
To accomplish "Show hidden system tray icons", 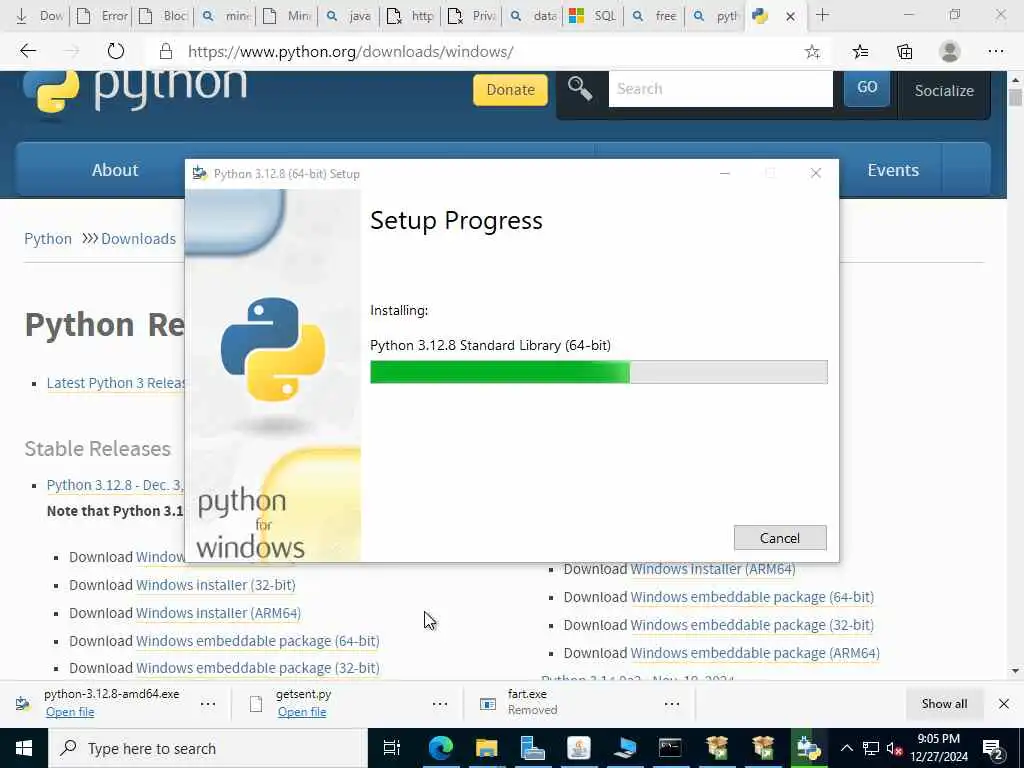I will [x=846, y=748].
